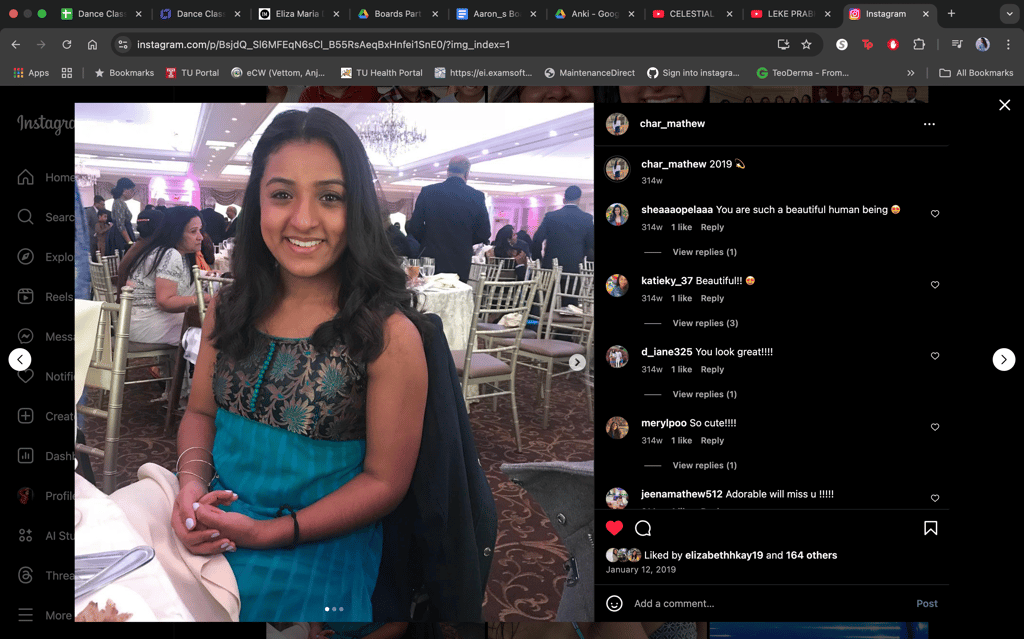Open Messages icon in sidebar
This screenshot has width=1024, height=639.
[25, 336]
